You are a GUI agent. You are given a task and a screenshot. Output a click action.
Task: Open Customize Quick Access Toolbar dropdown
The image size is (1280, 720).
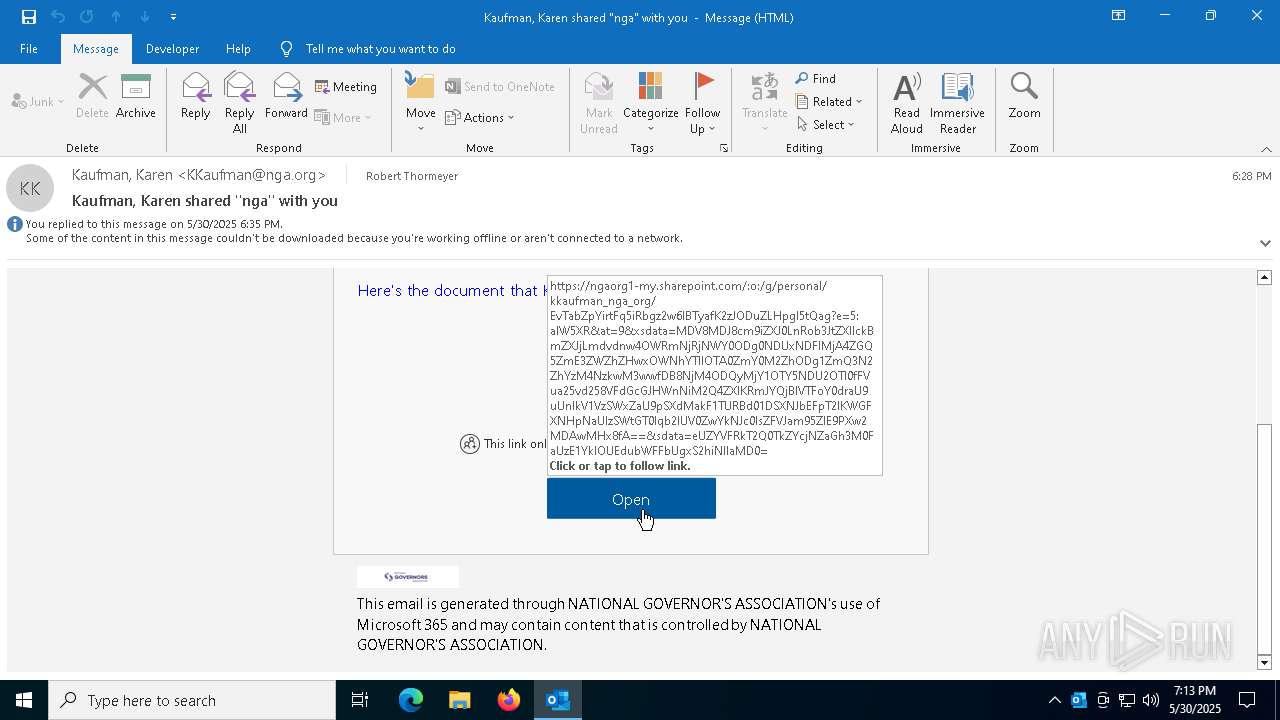tap(173, 17)
